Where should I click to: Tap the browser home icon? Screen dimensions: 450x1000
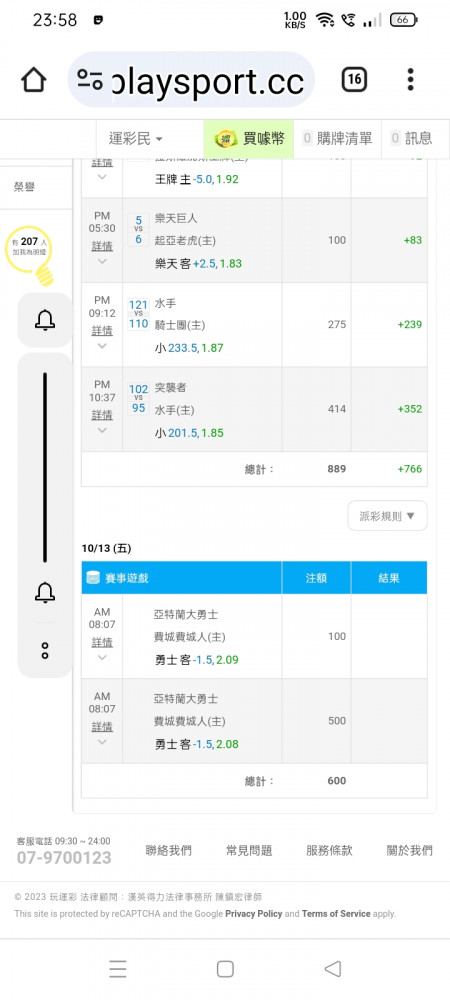click(x=33, y=80)
